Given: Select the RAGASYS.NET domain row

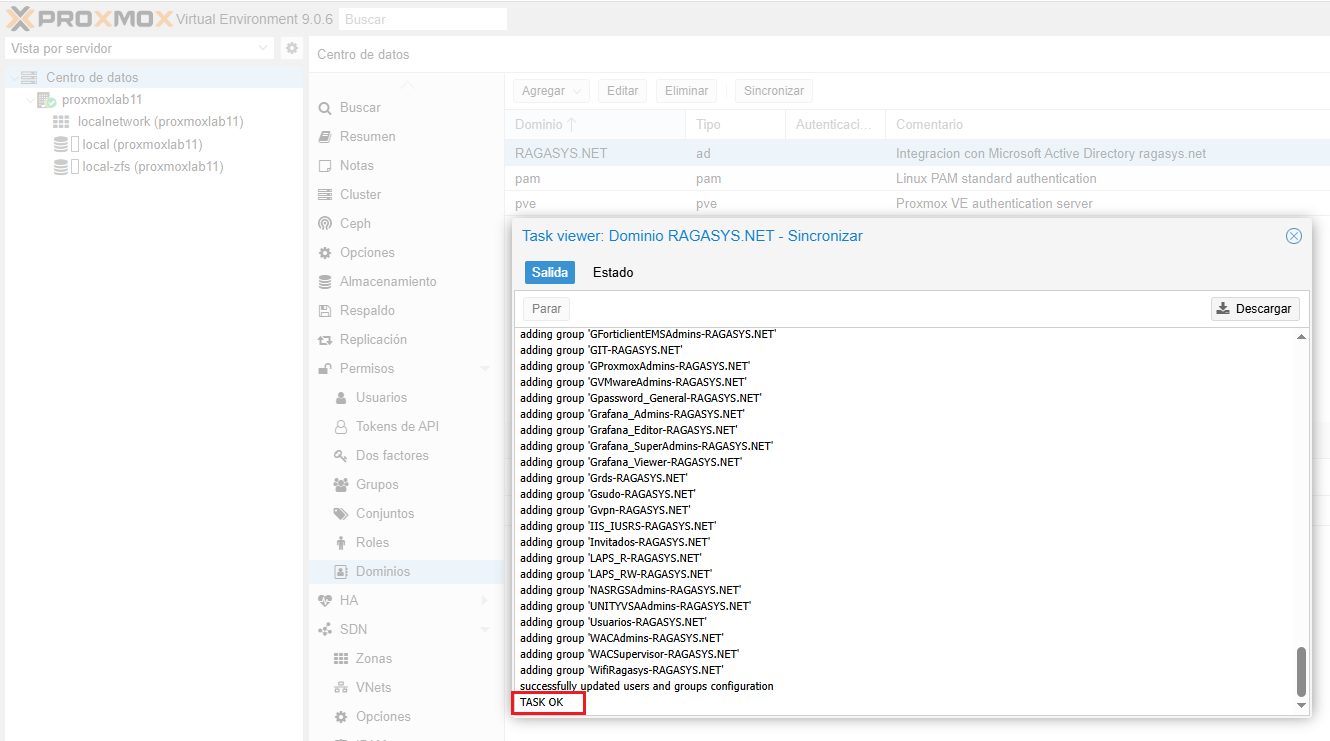Looking at the screenshot, I should (x=917, y=154).
